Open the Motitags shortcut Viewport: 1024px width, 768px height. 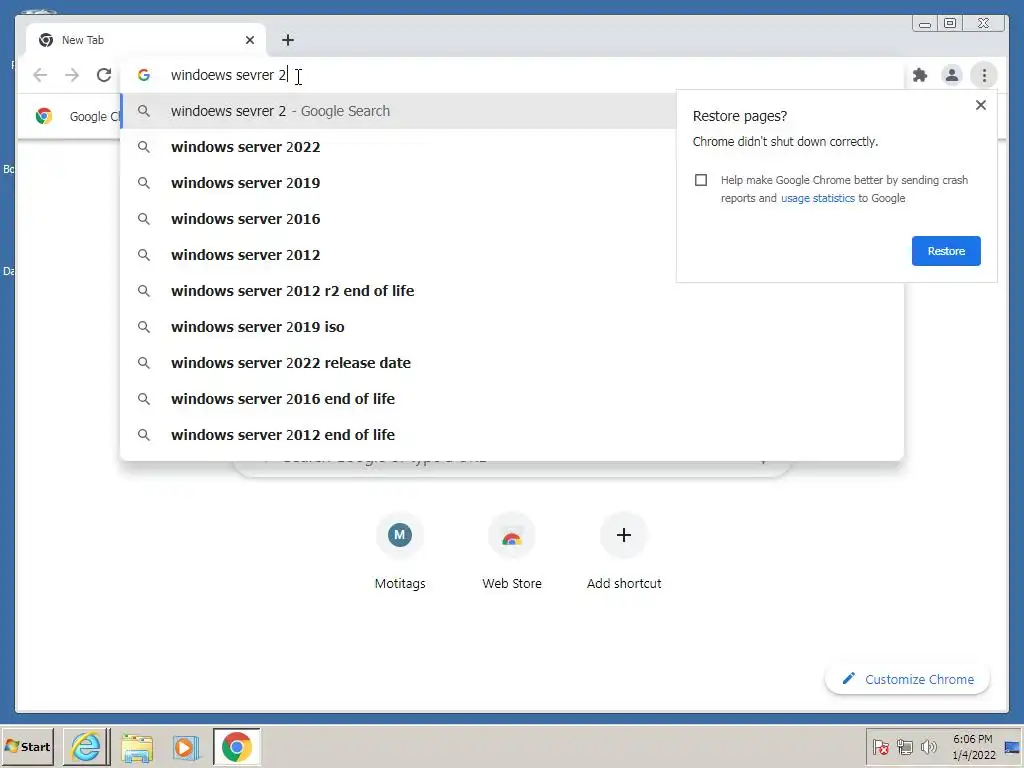pyautogui.click(x=400, y=551)
